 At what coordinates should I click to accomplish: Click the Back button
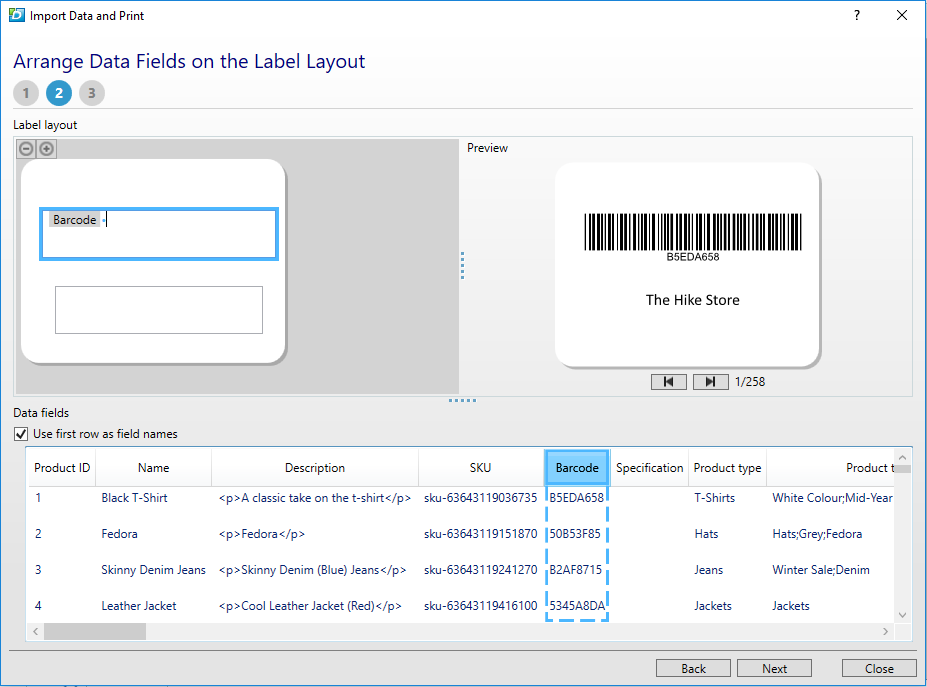coord(693,669)
